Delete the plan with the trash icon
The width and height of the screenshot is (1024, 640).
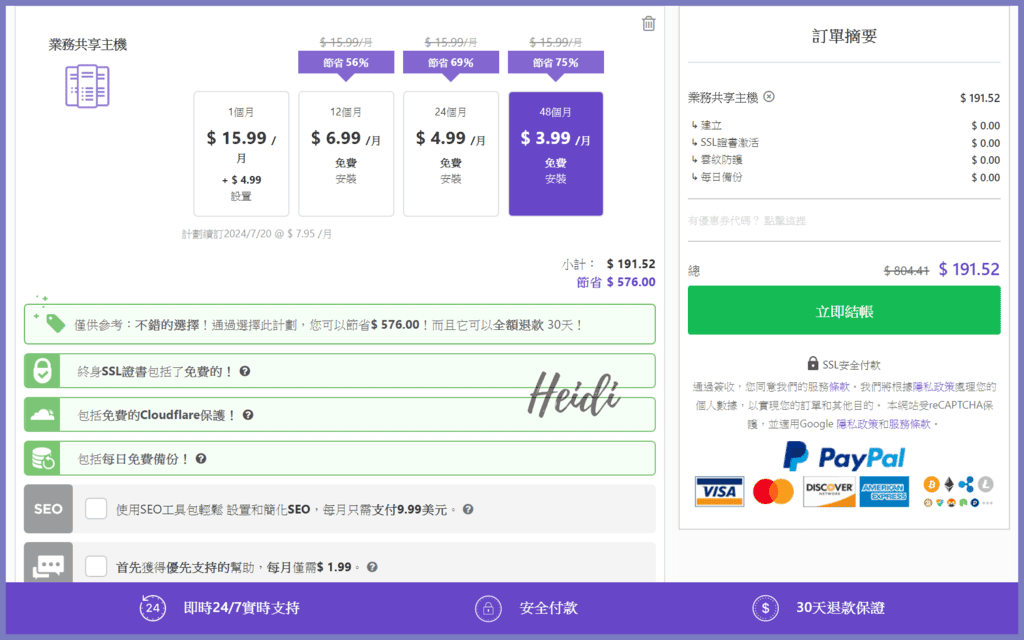pos(648,24)
